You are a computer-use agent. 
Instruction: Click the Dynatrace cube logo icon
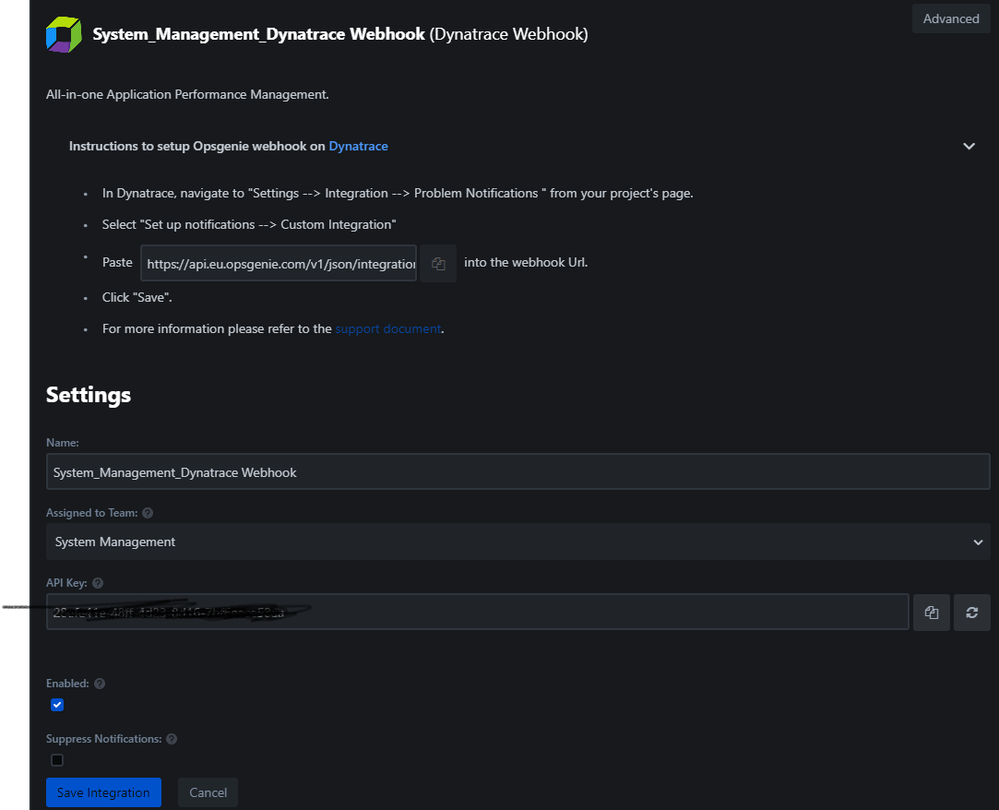[x=64, y=34]
